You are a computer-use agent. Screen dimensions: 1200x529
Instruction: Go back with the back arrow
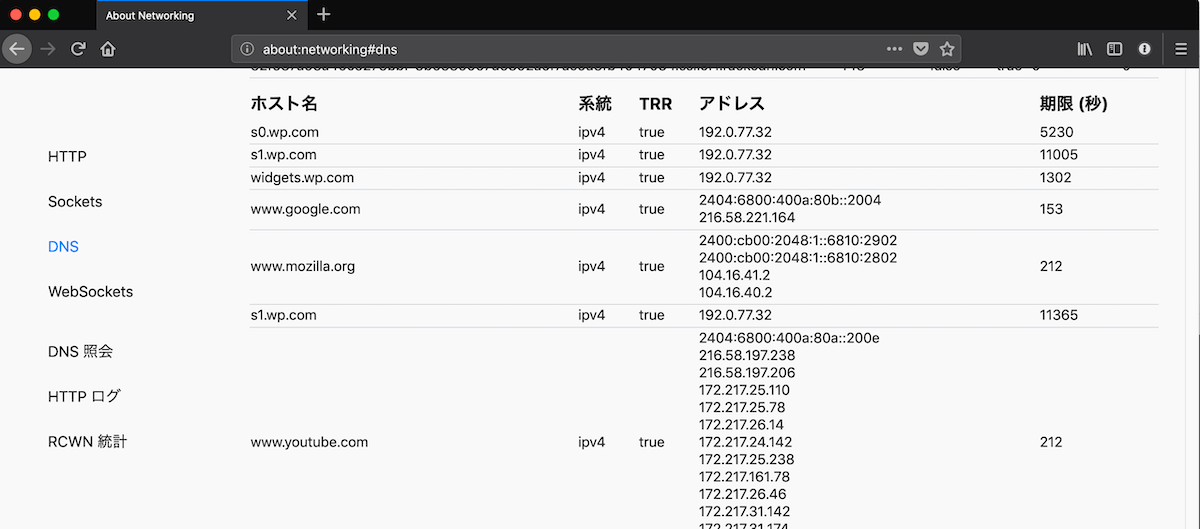17,48
